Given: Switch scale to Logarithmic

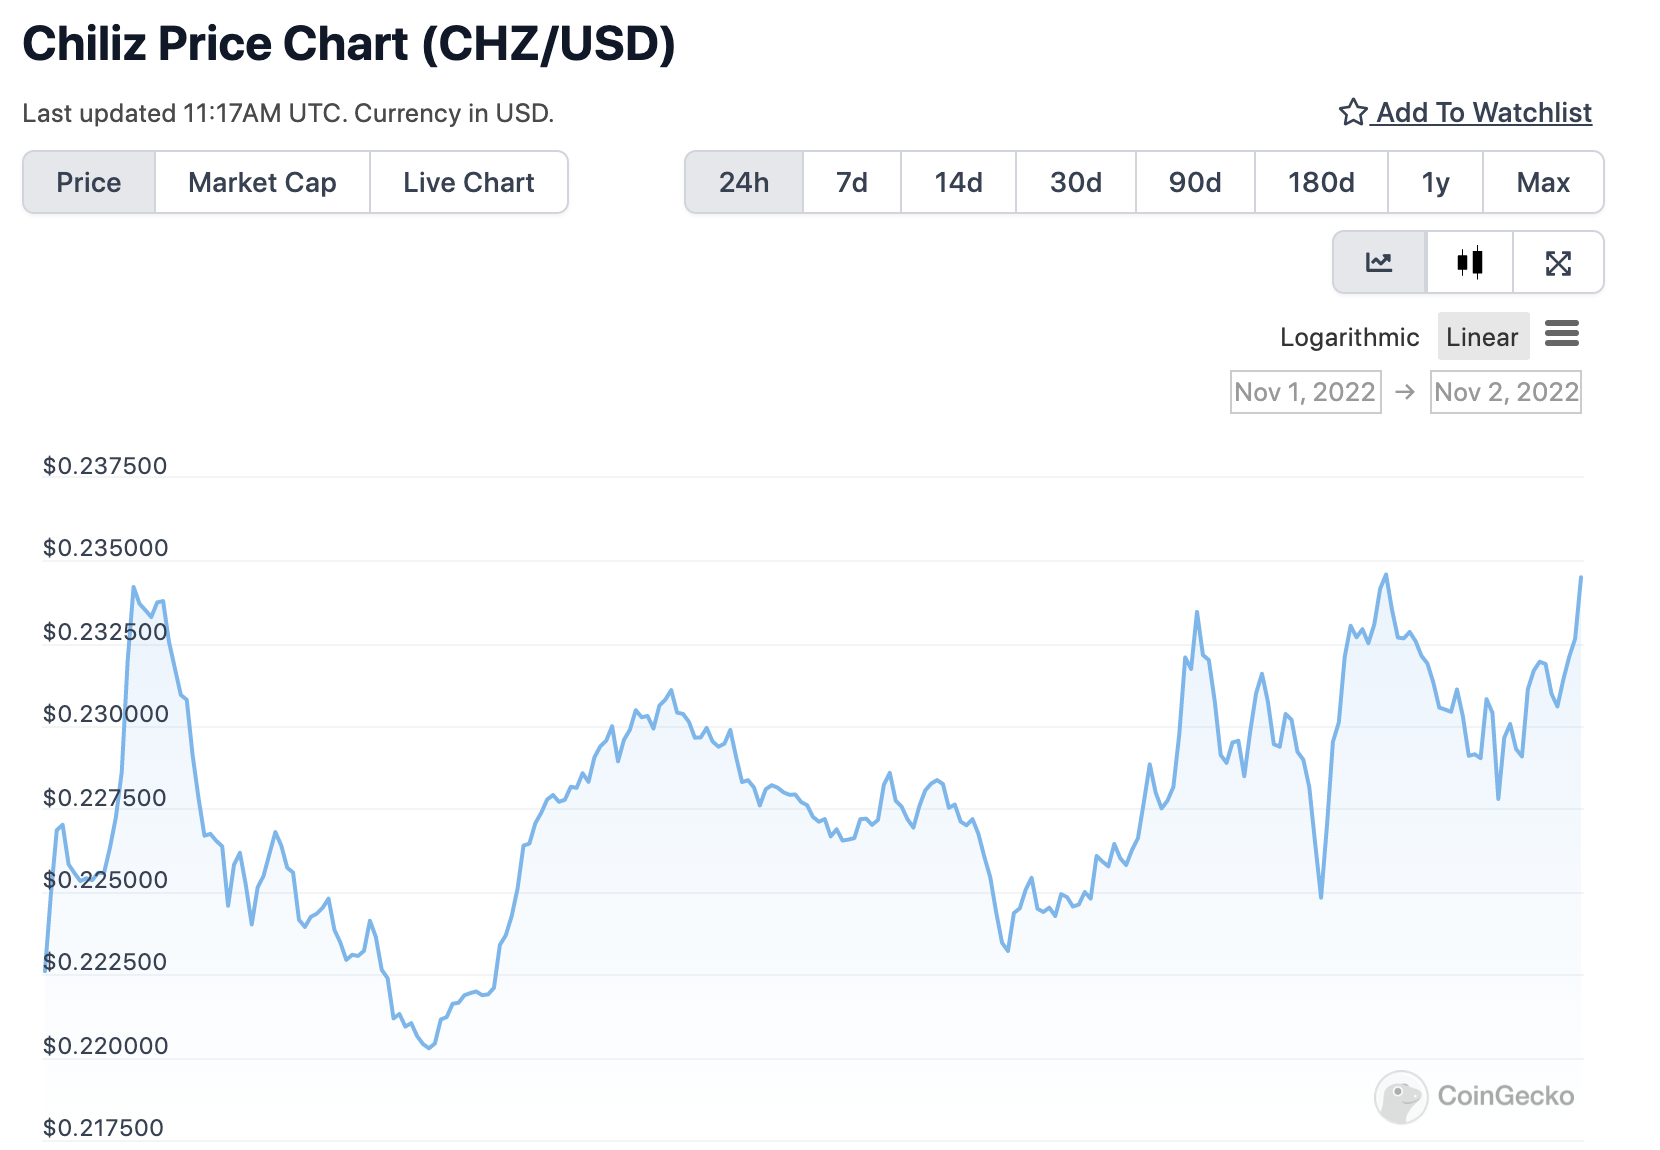Looking at the screenshot, I should pyautogui.click(x=1349, y=337).
